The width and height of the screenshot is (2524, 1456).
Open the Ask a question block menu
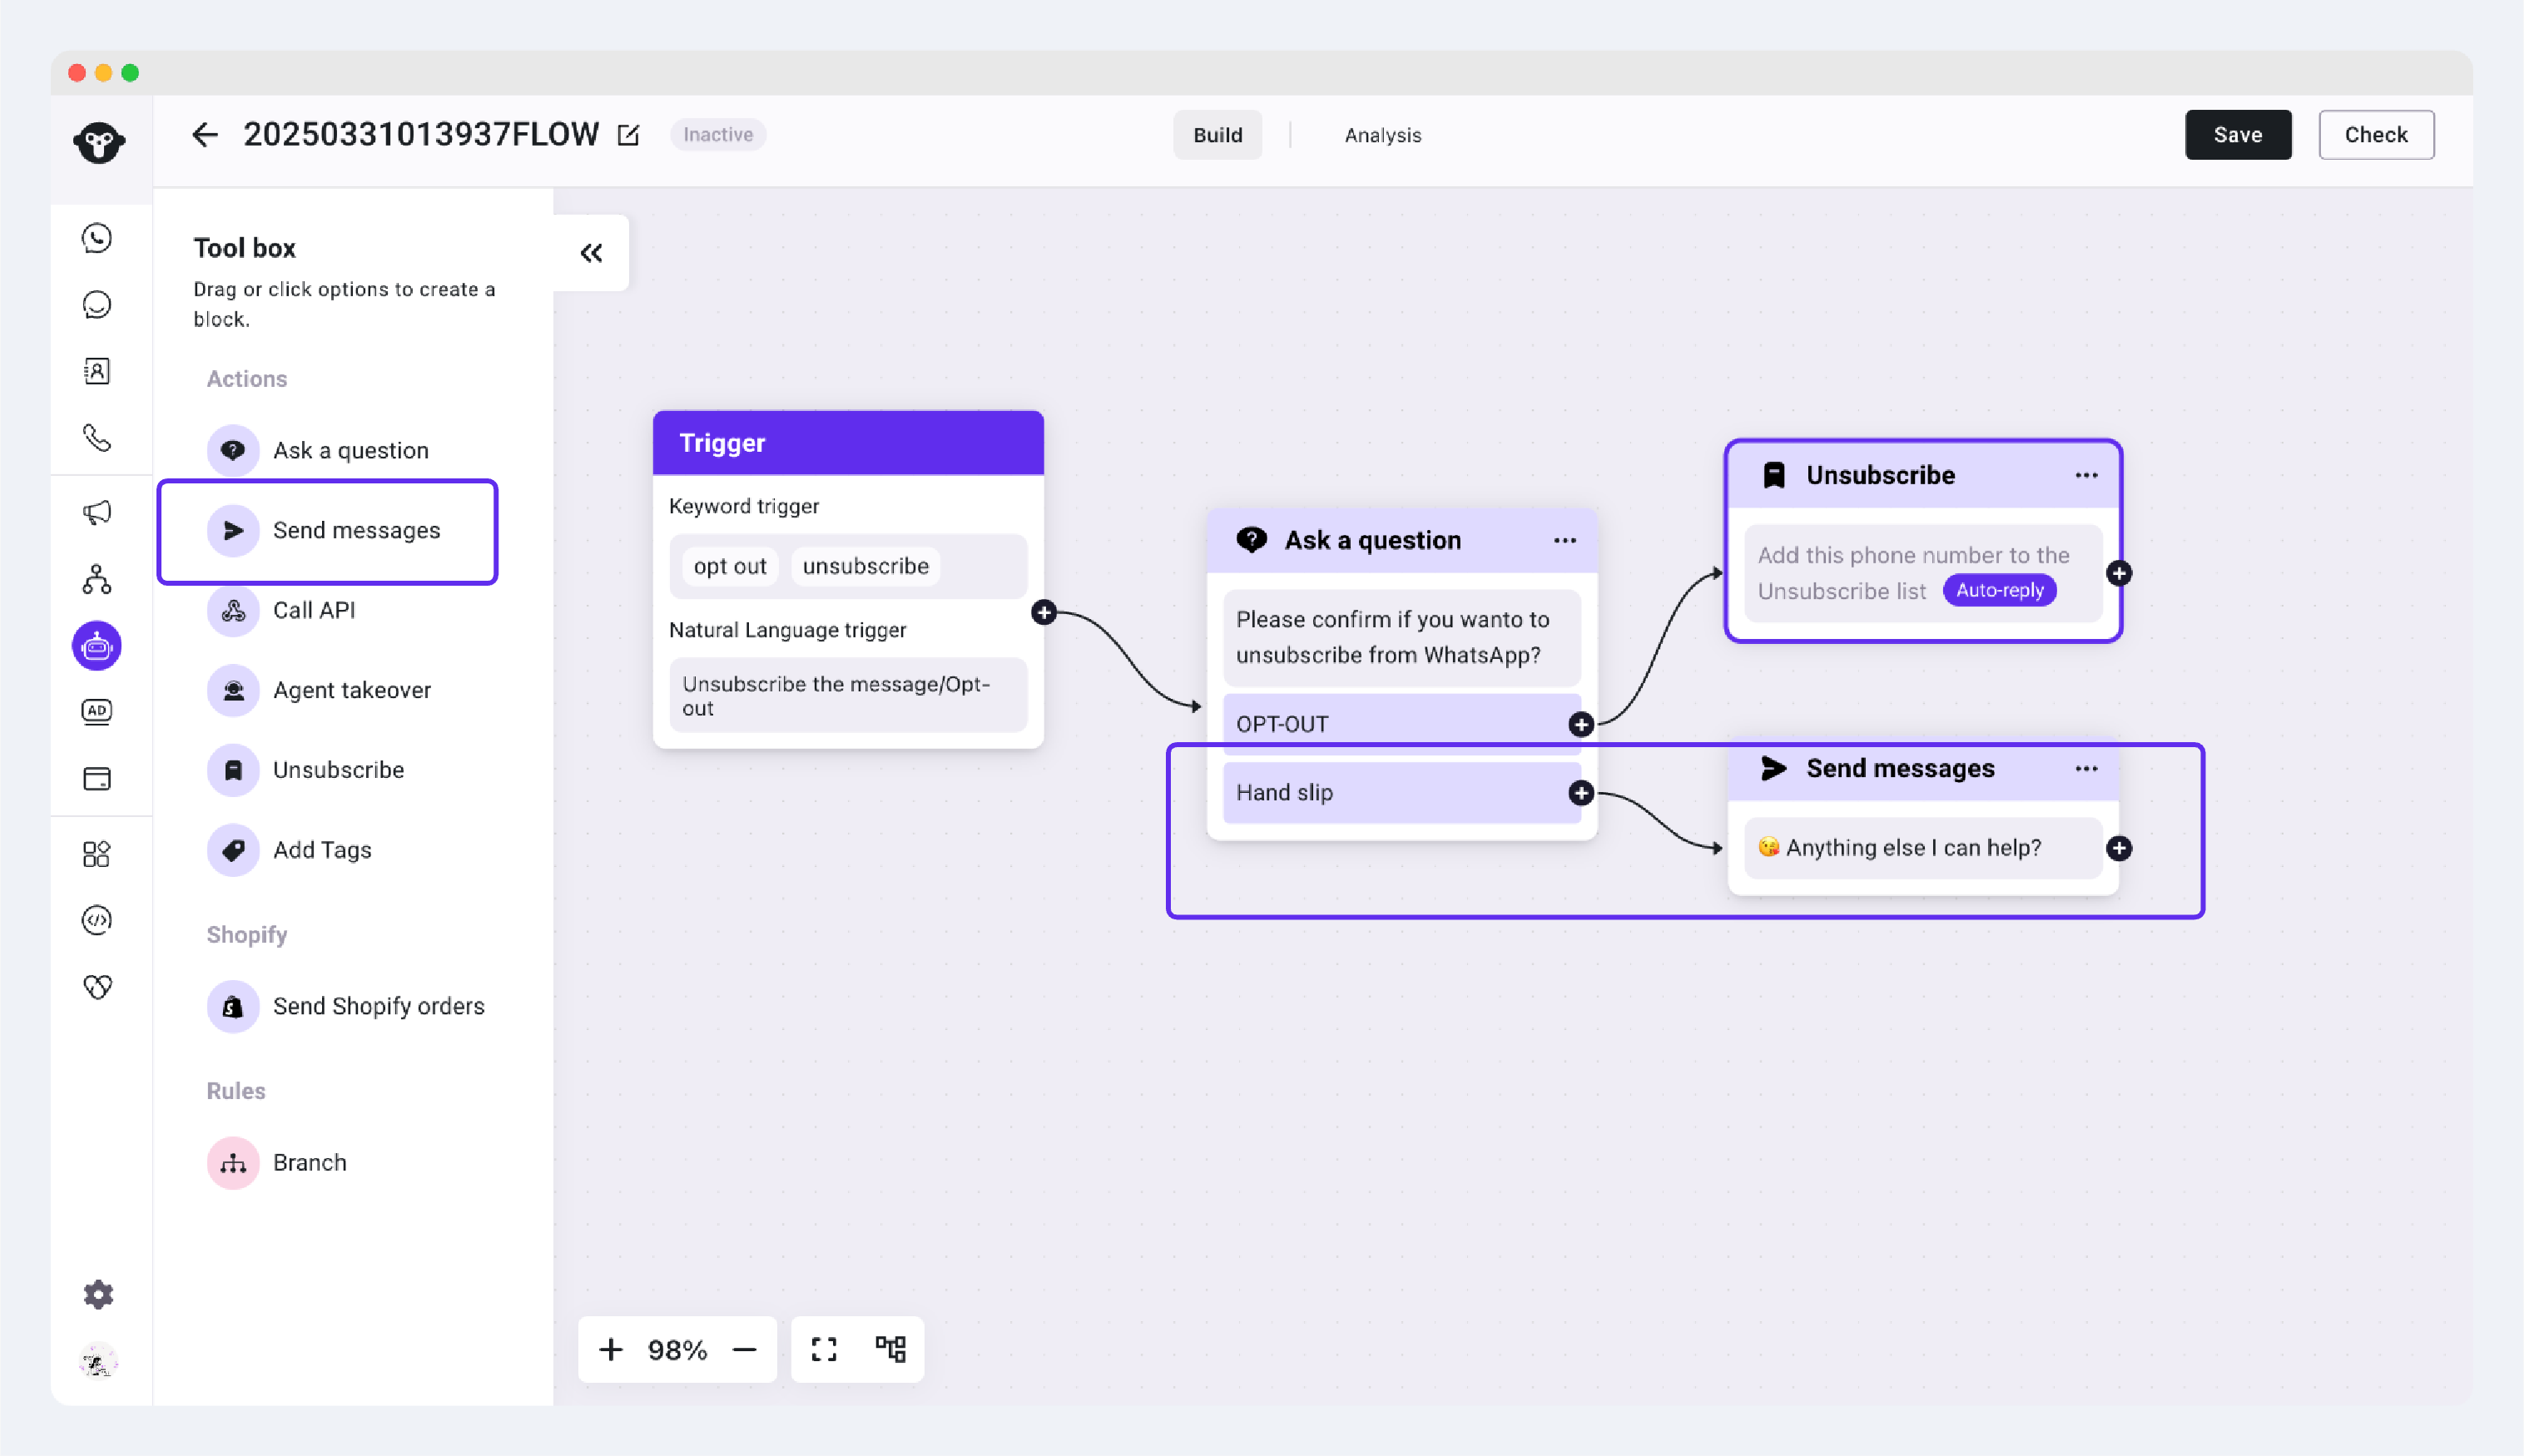pos(1565,541)
